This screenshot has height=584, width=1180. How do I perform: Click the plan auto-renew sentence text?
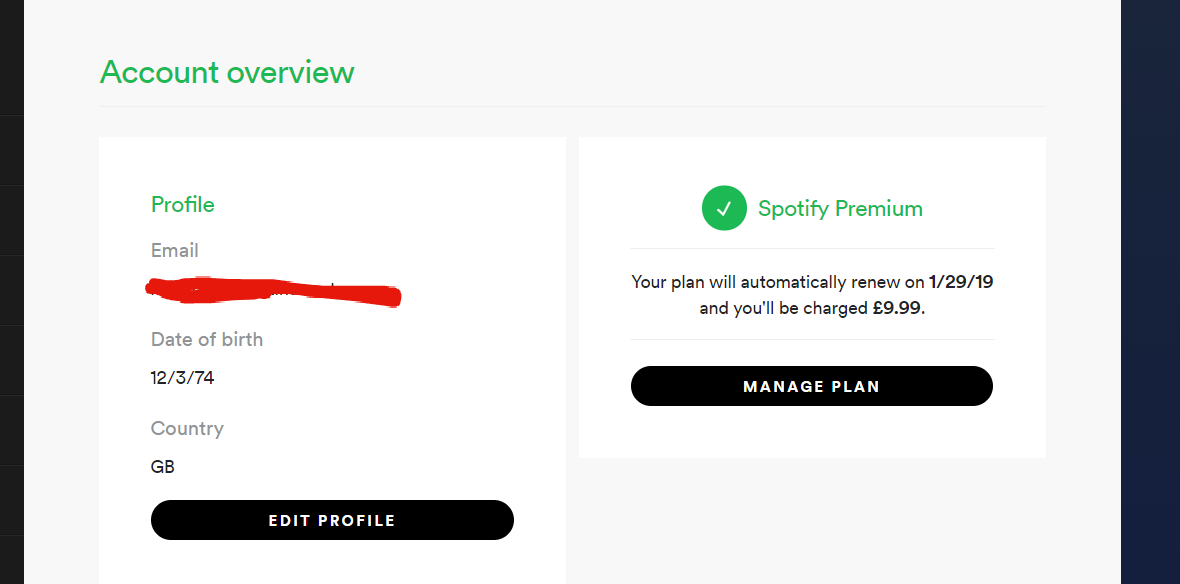[x=812, y=295]
